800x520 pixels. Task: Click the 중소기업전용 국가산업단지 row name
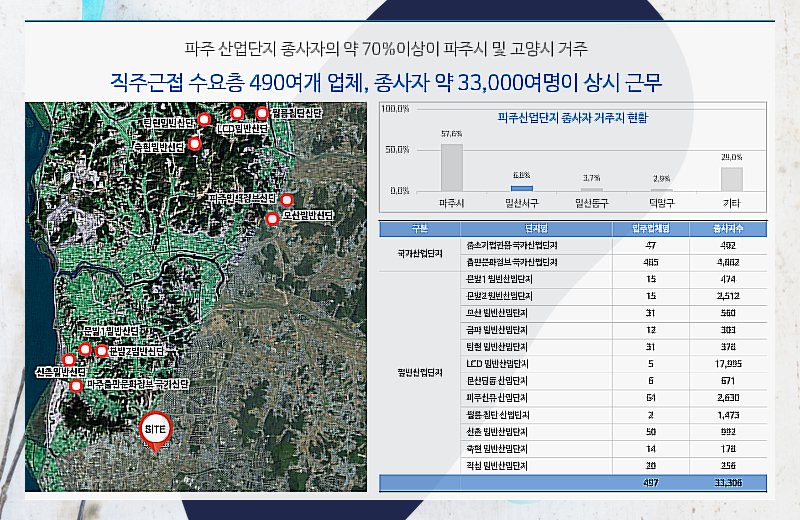point(512,245)
